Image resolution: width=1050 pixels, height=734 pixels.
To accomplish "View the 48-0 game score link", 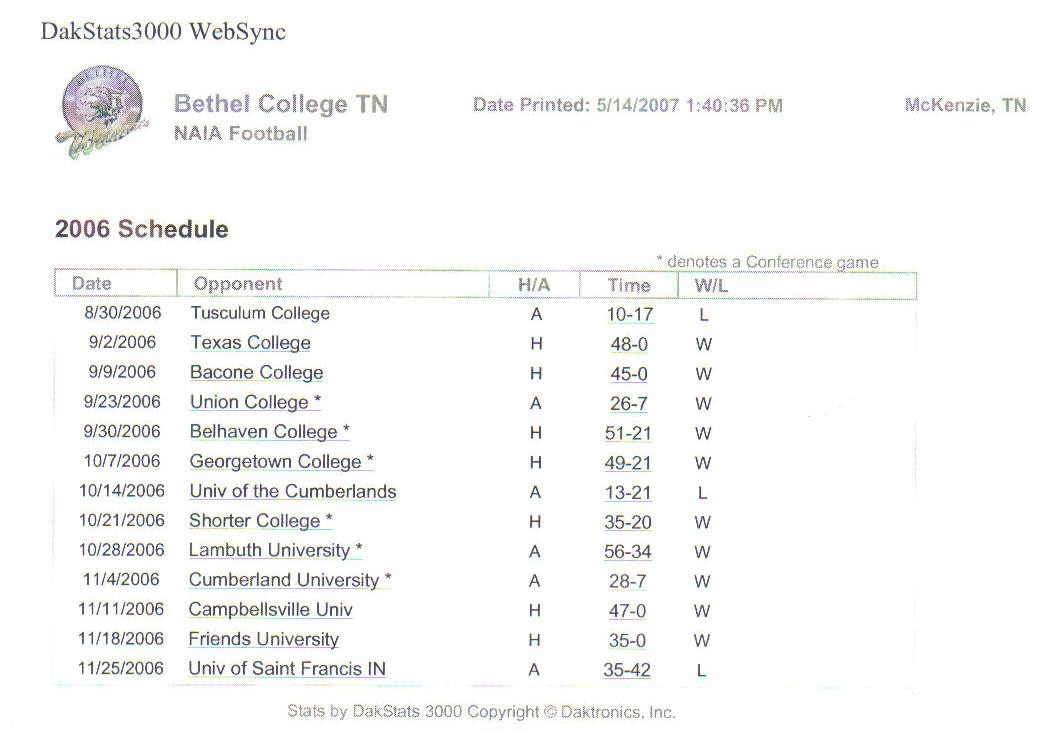I will click(x=629, y=344).
